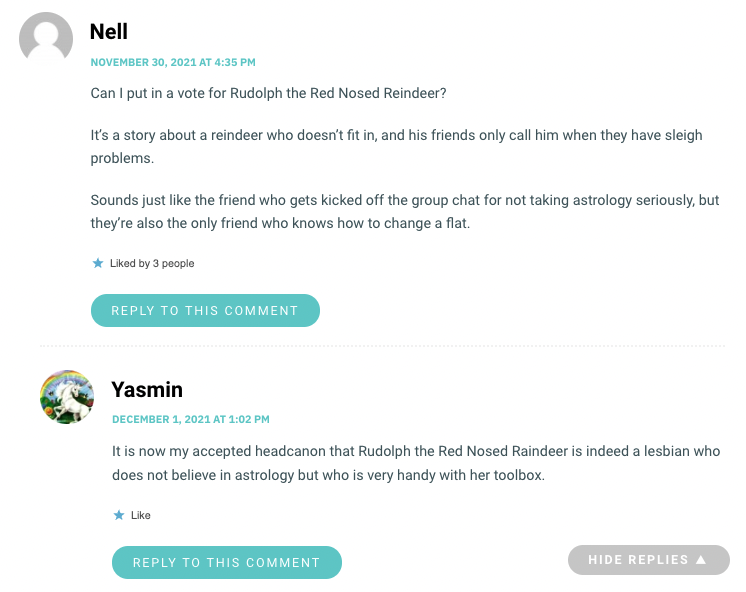The height and width of the screenshot is (592, 746).
Task: Open the "3 people" likers link
Action: [x=173, y=263]
